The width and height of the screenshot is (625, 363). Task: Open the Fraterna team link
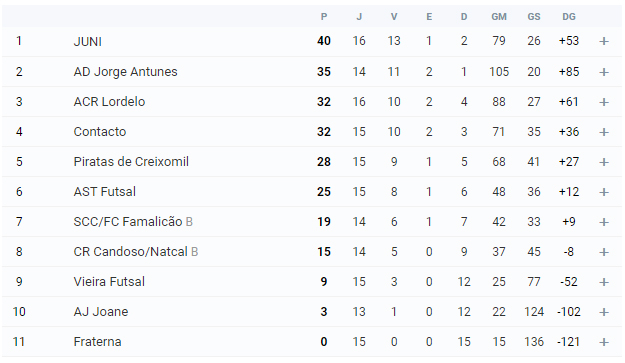[97, 342]
